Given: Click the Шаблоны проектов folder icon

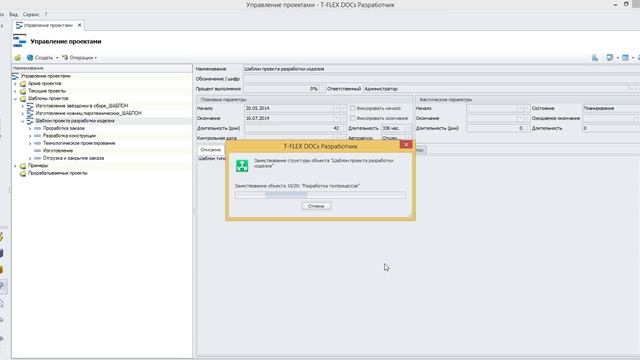Looking at the screenshot, I should click(23, 98).
